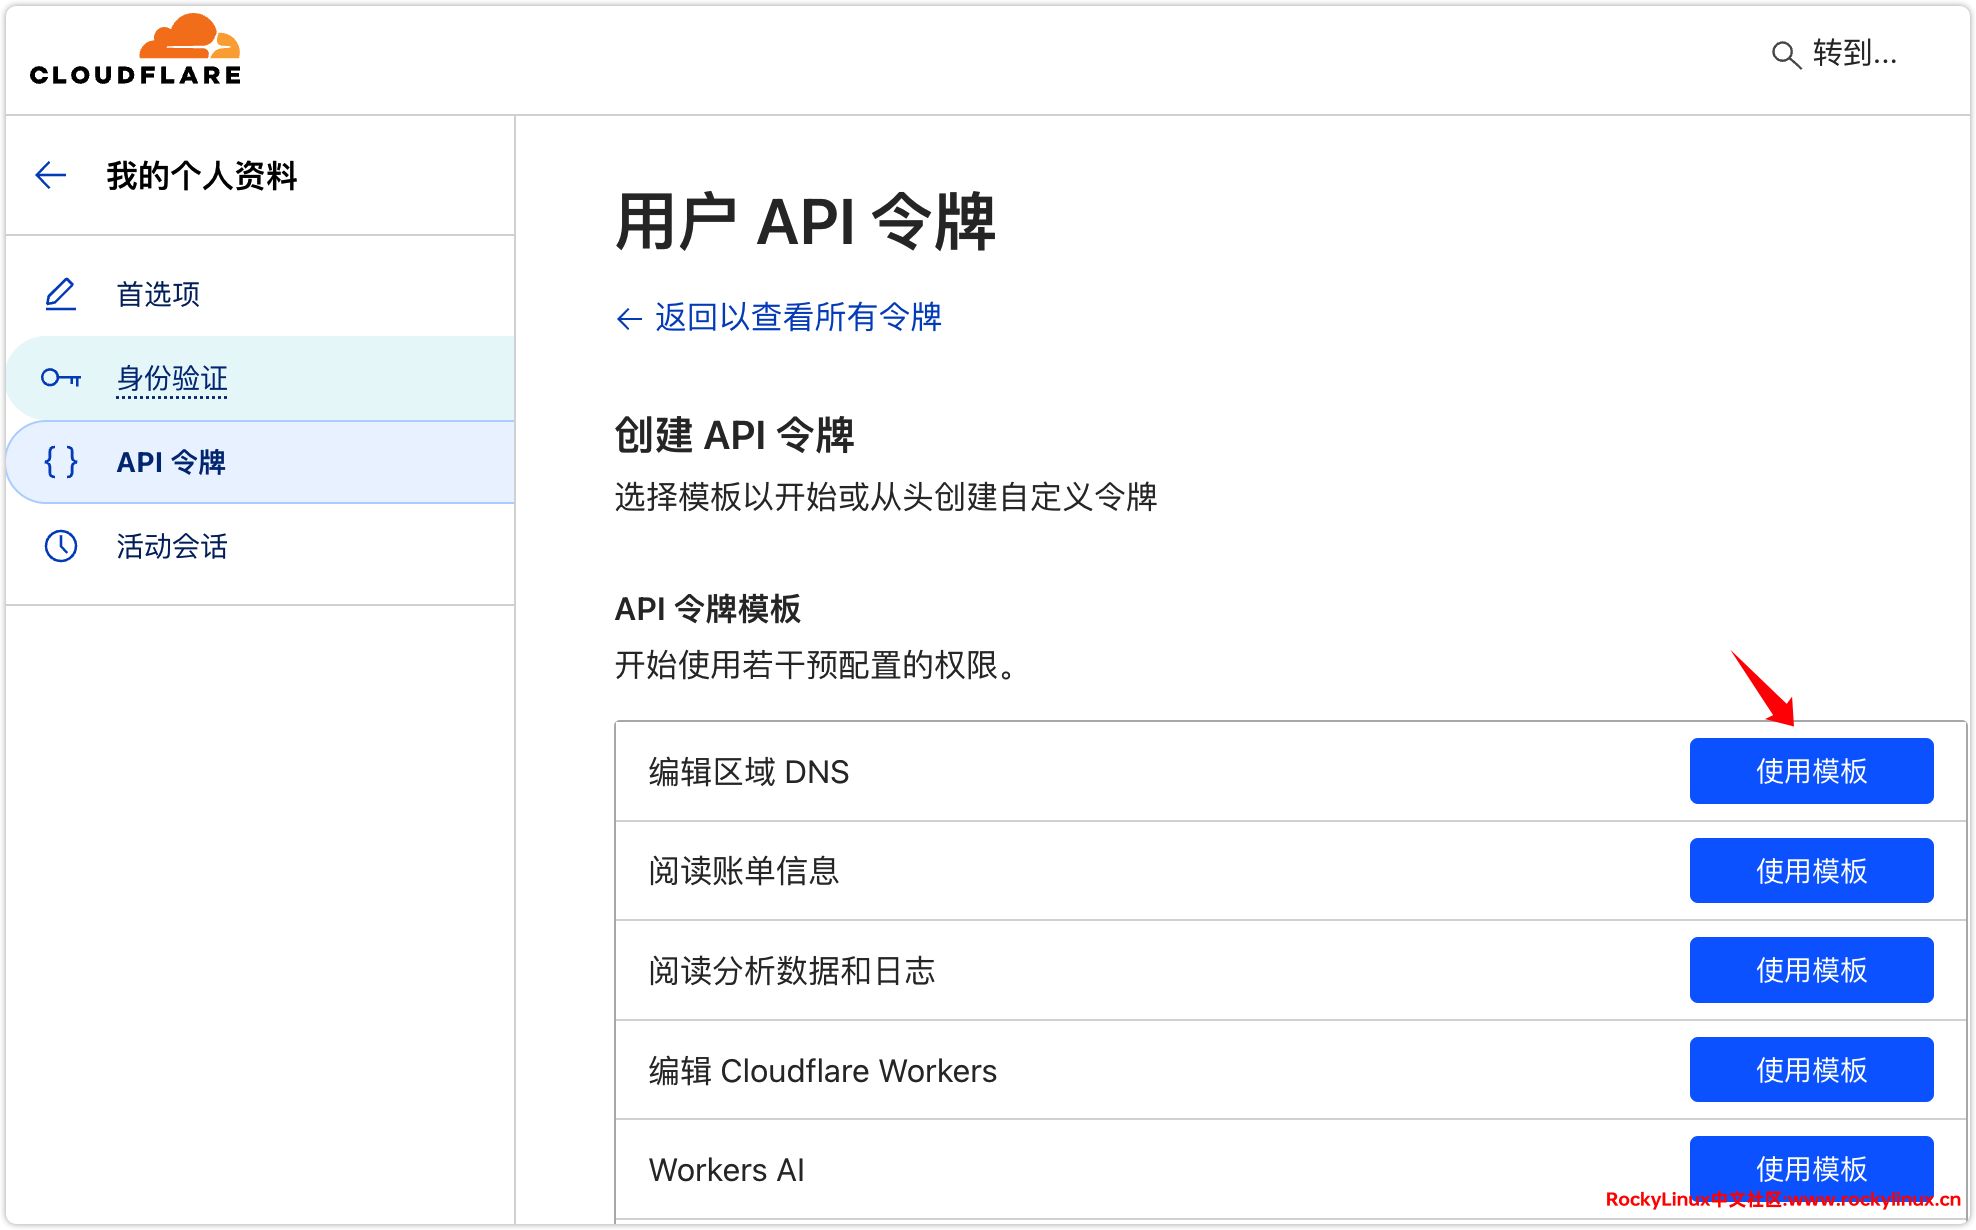Open 首选项 in the sidebar
Viewport: 1976px width, 1230px height.
tap(158, 294)
